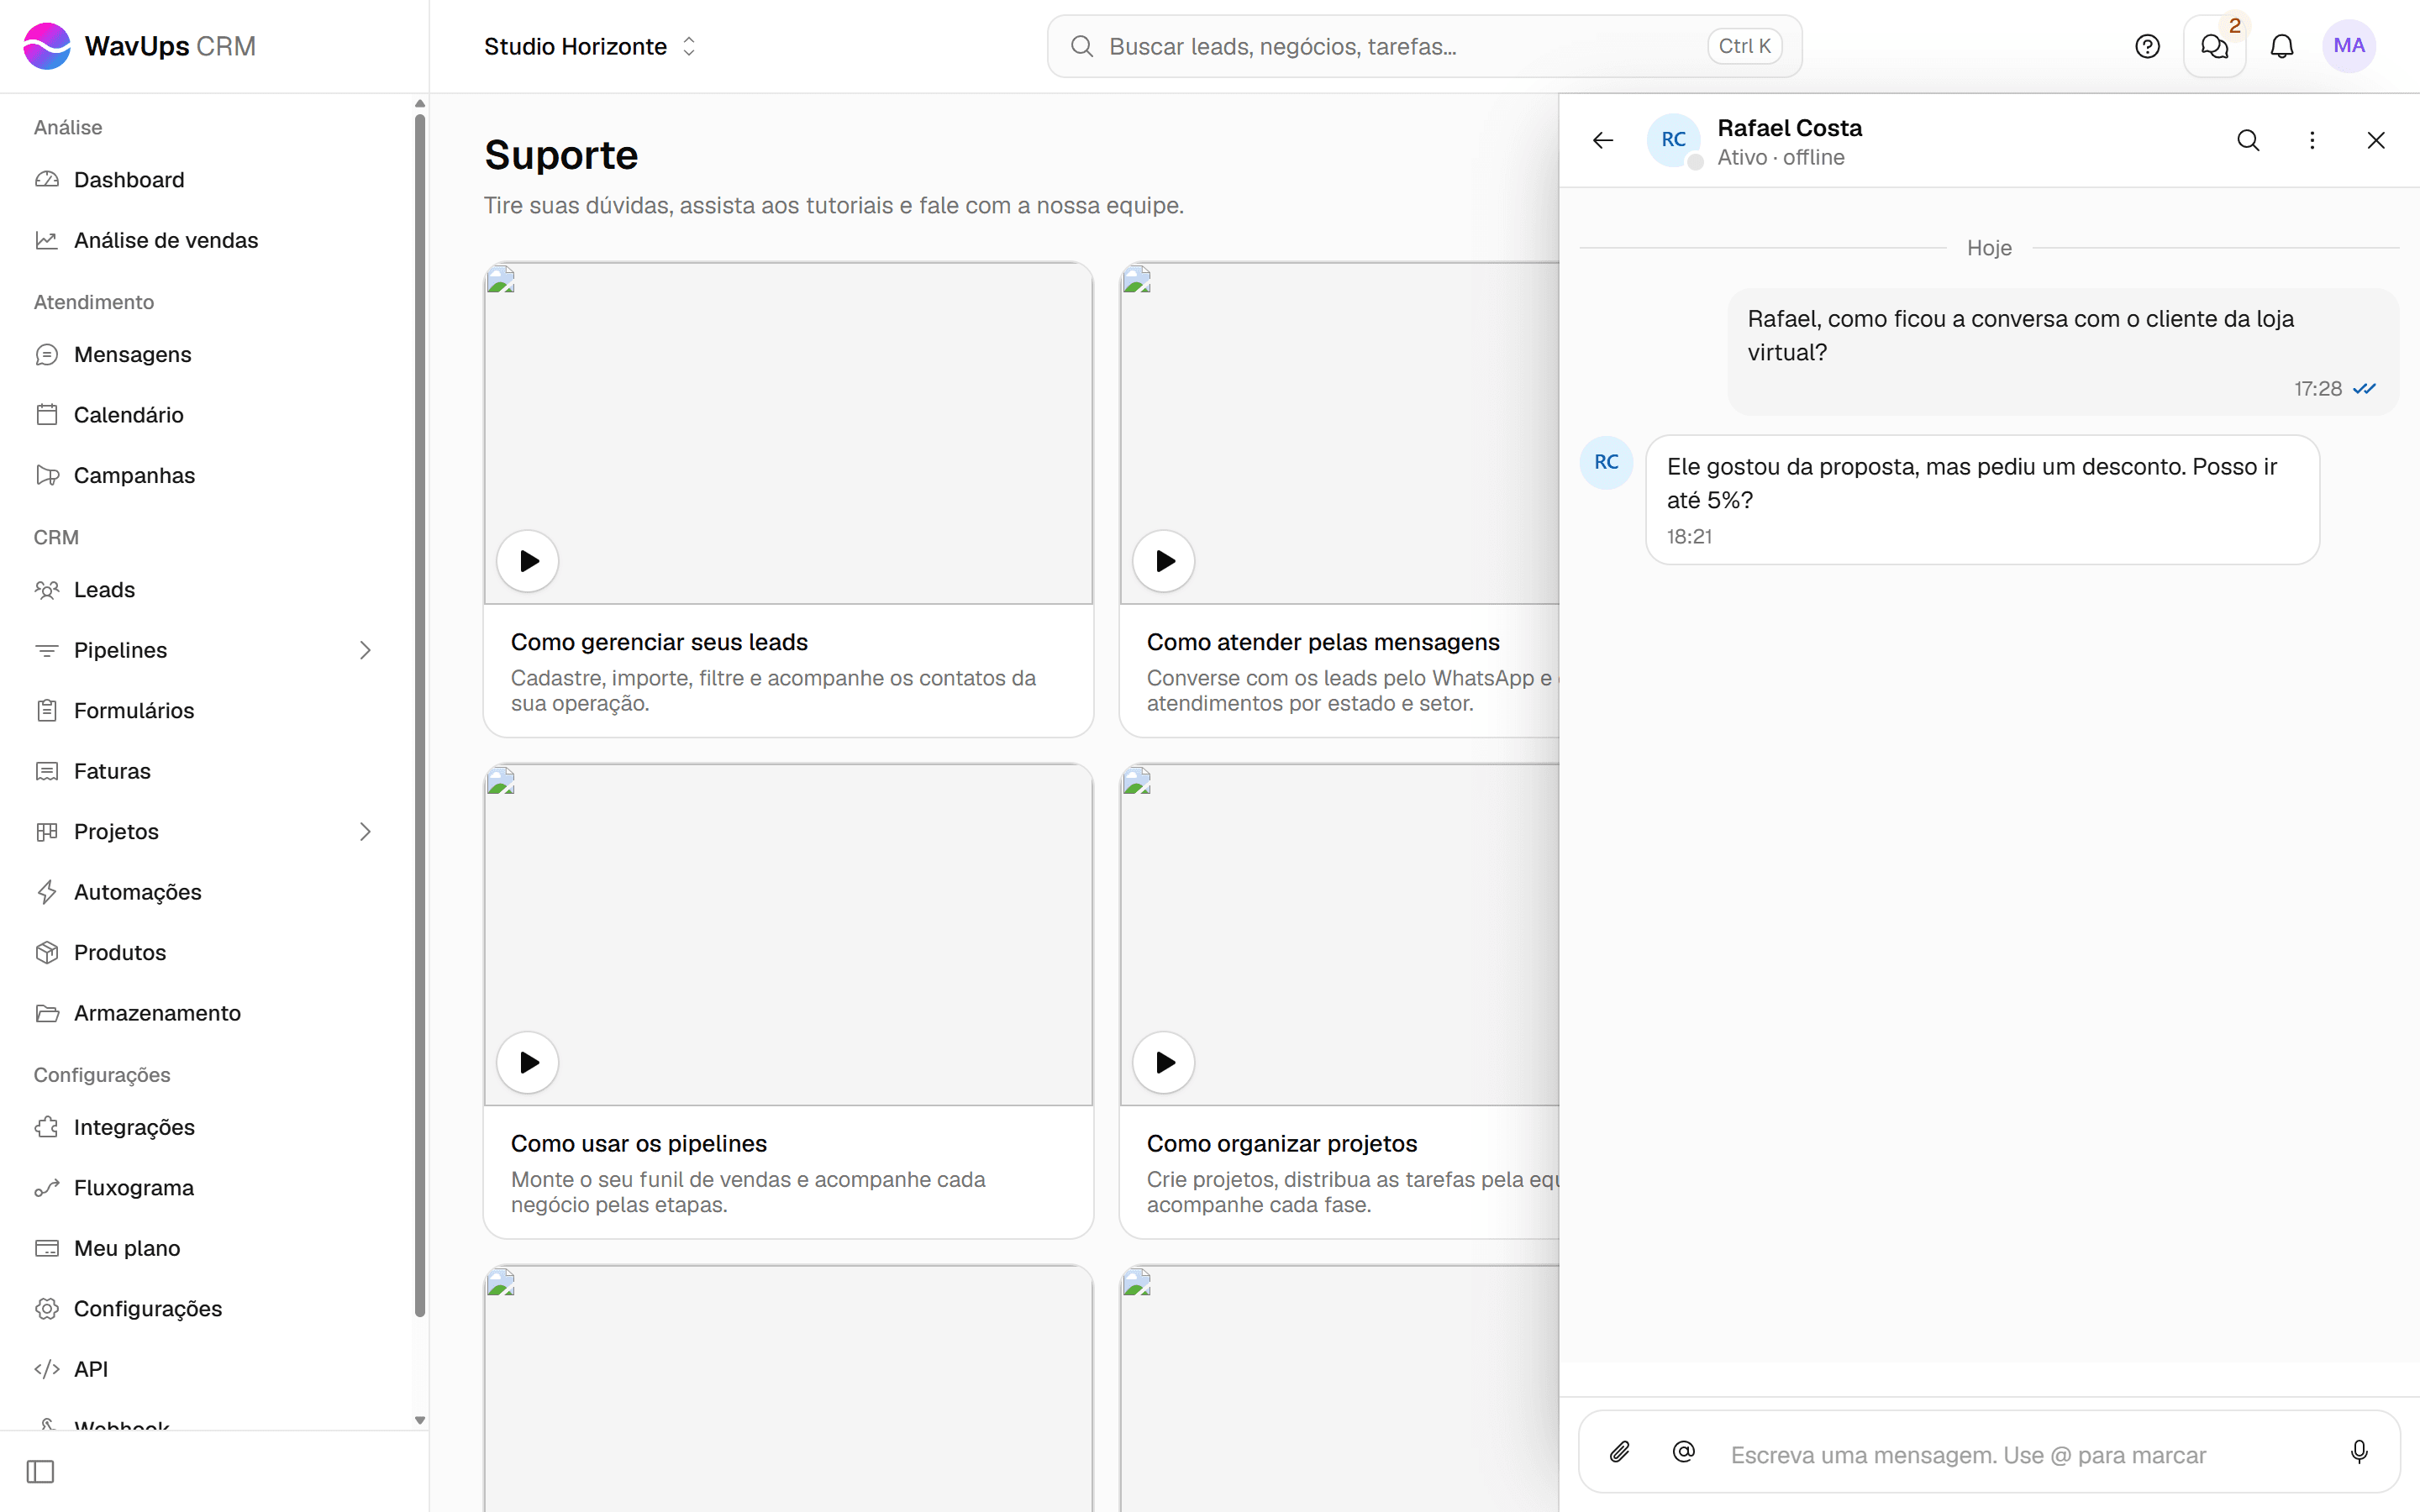2420x1512 pixels.
Task: Open API page in sidebar
Action: (x=207, y=1370)
